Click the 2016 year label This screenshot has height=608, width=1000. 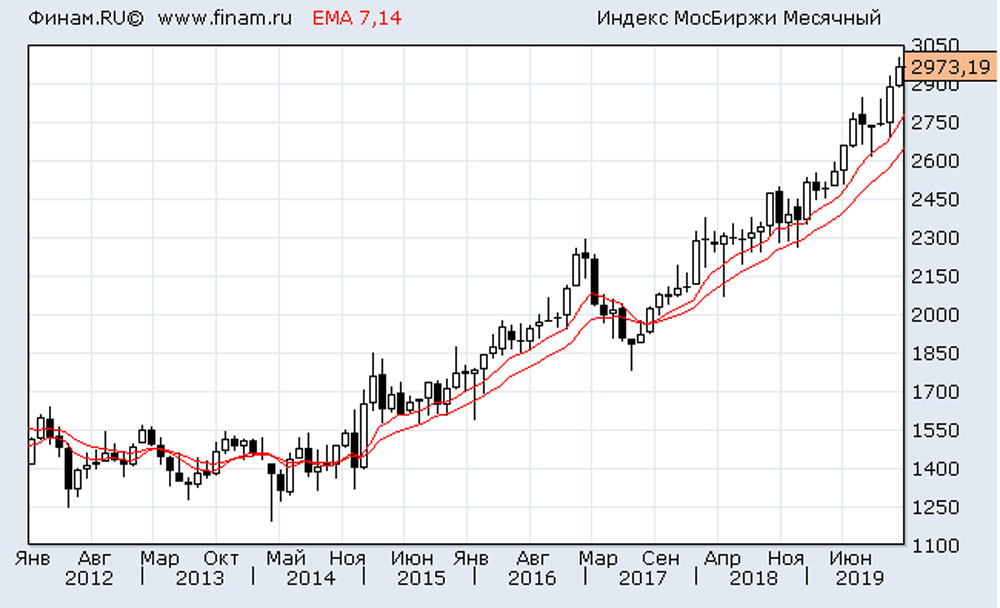point(530,578)
